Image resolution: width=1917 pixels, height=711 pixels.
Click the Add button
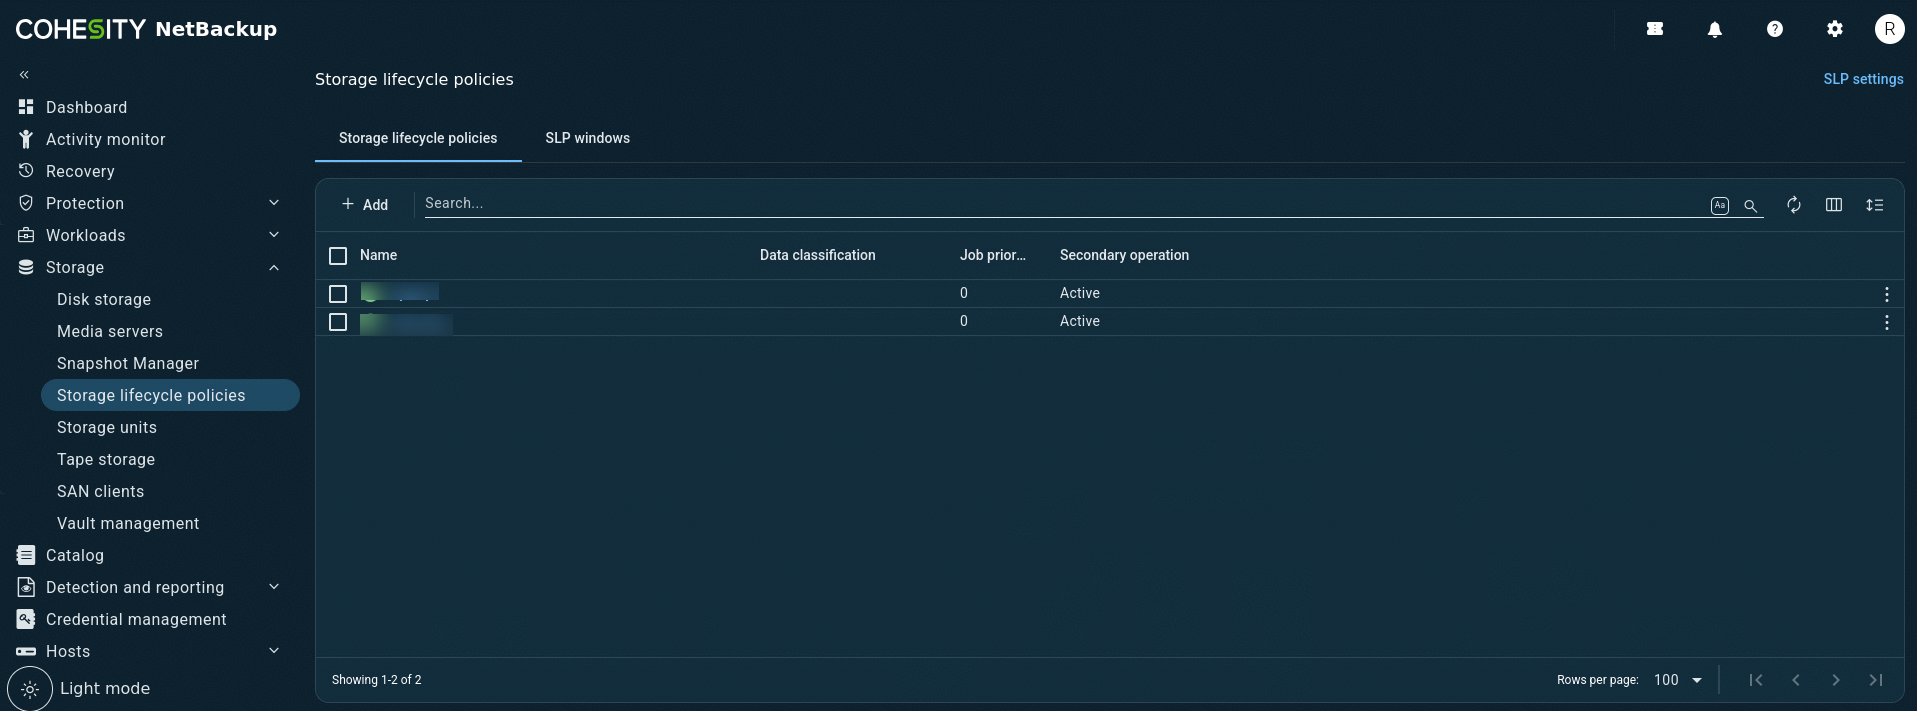(x=365, y=204)
